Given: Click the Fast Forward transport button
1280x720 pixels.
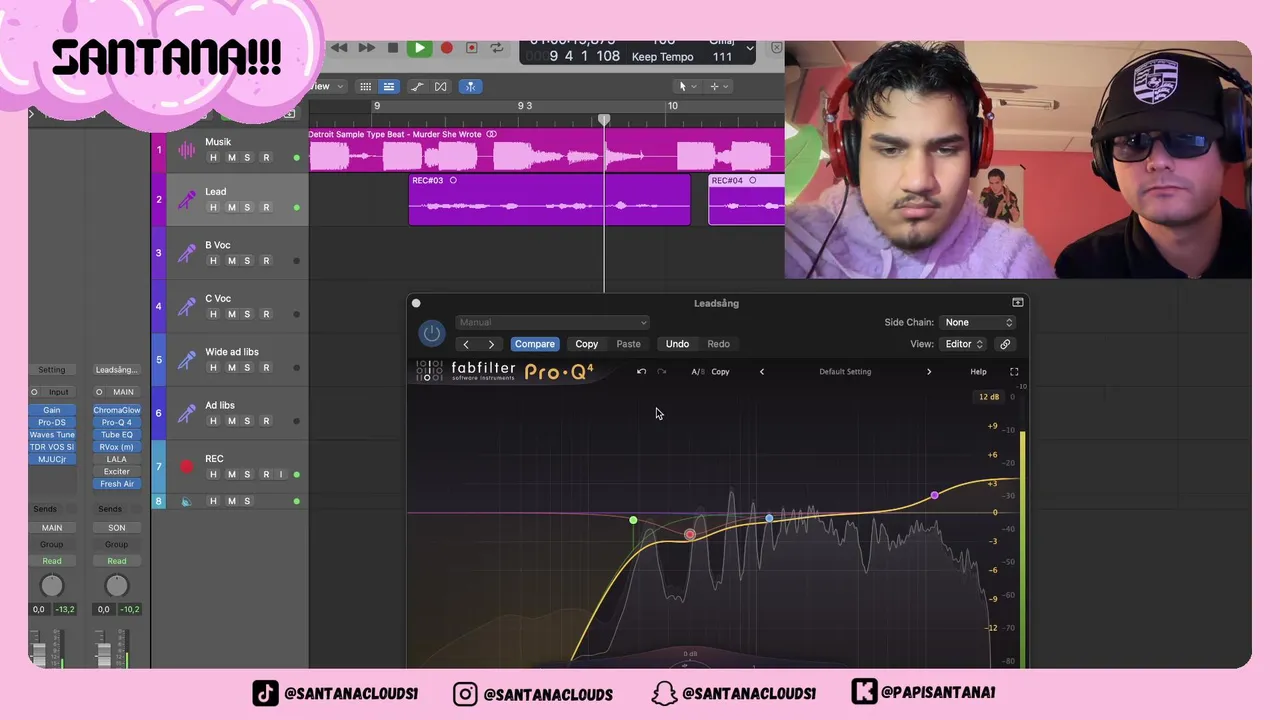Looking at the screenshot, I should click(366, 48).
